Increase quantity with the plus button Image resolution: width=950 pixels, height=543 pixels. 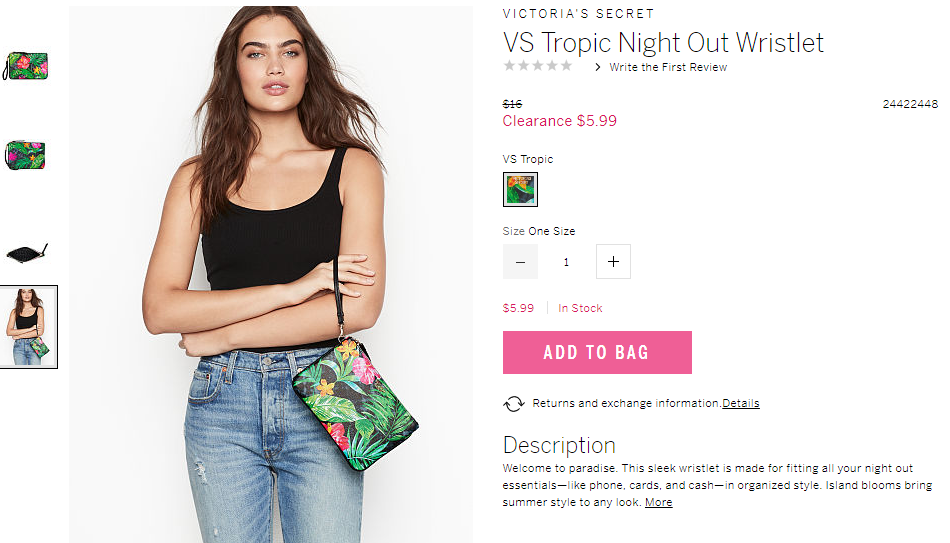click(613, 262)
